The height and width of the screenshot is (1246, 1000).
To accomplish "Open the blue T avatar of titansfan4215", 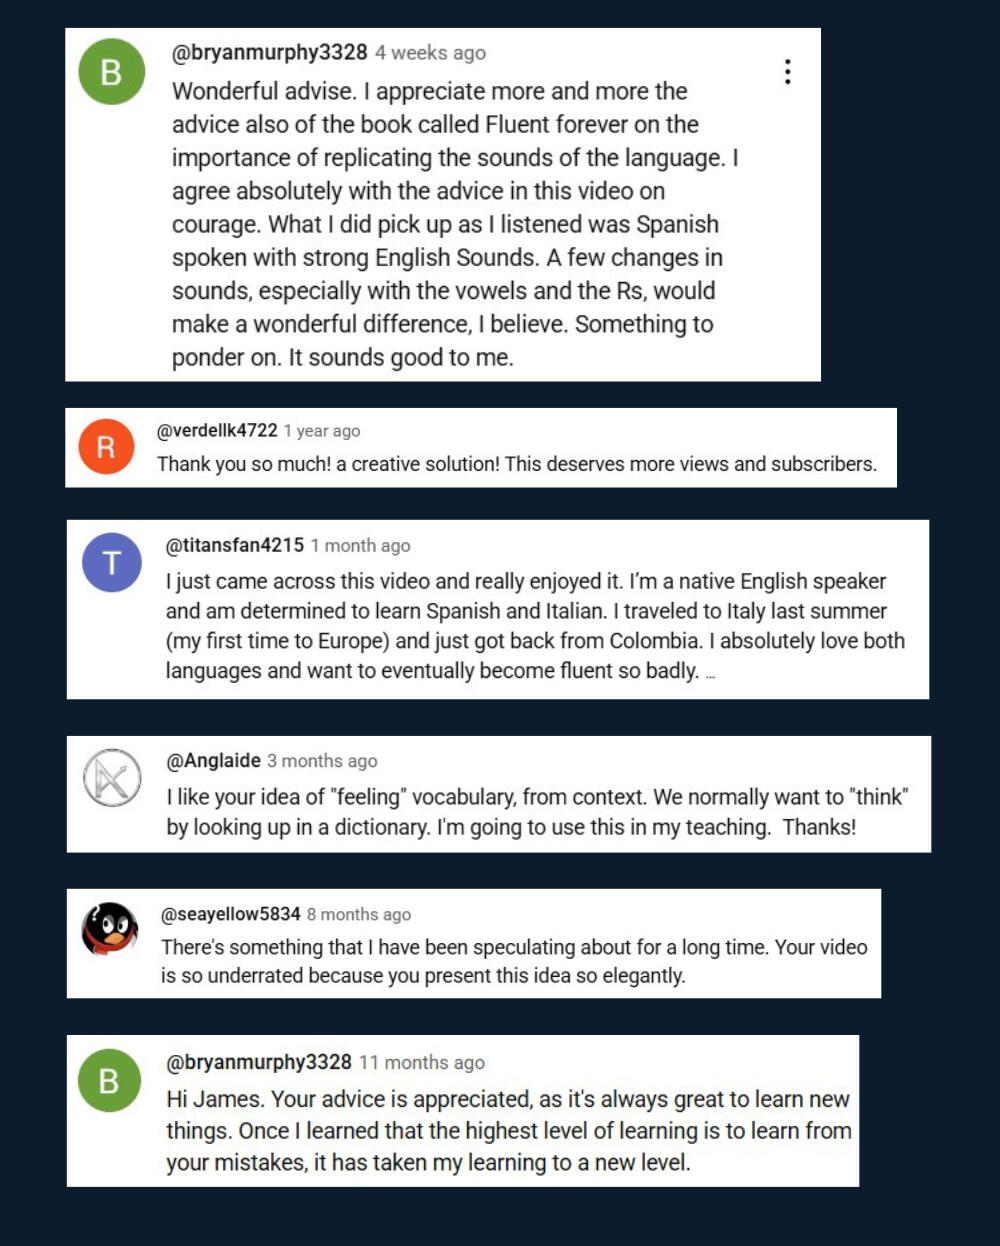I will pos(111,562).
